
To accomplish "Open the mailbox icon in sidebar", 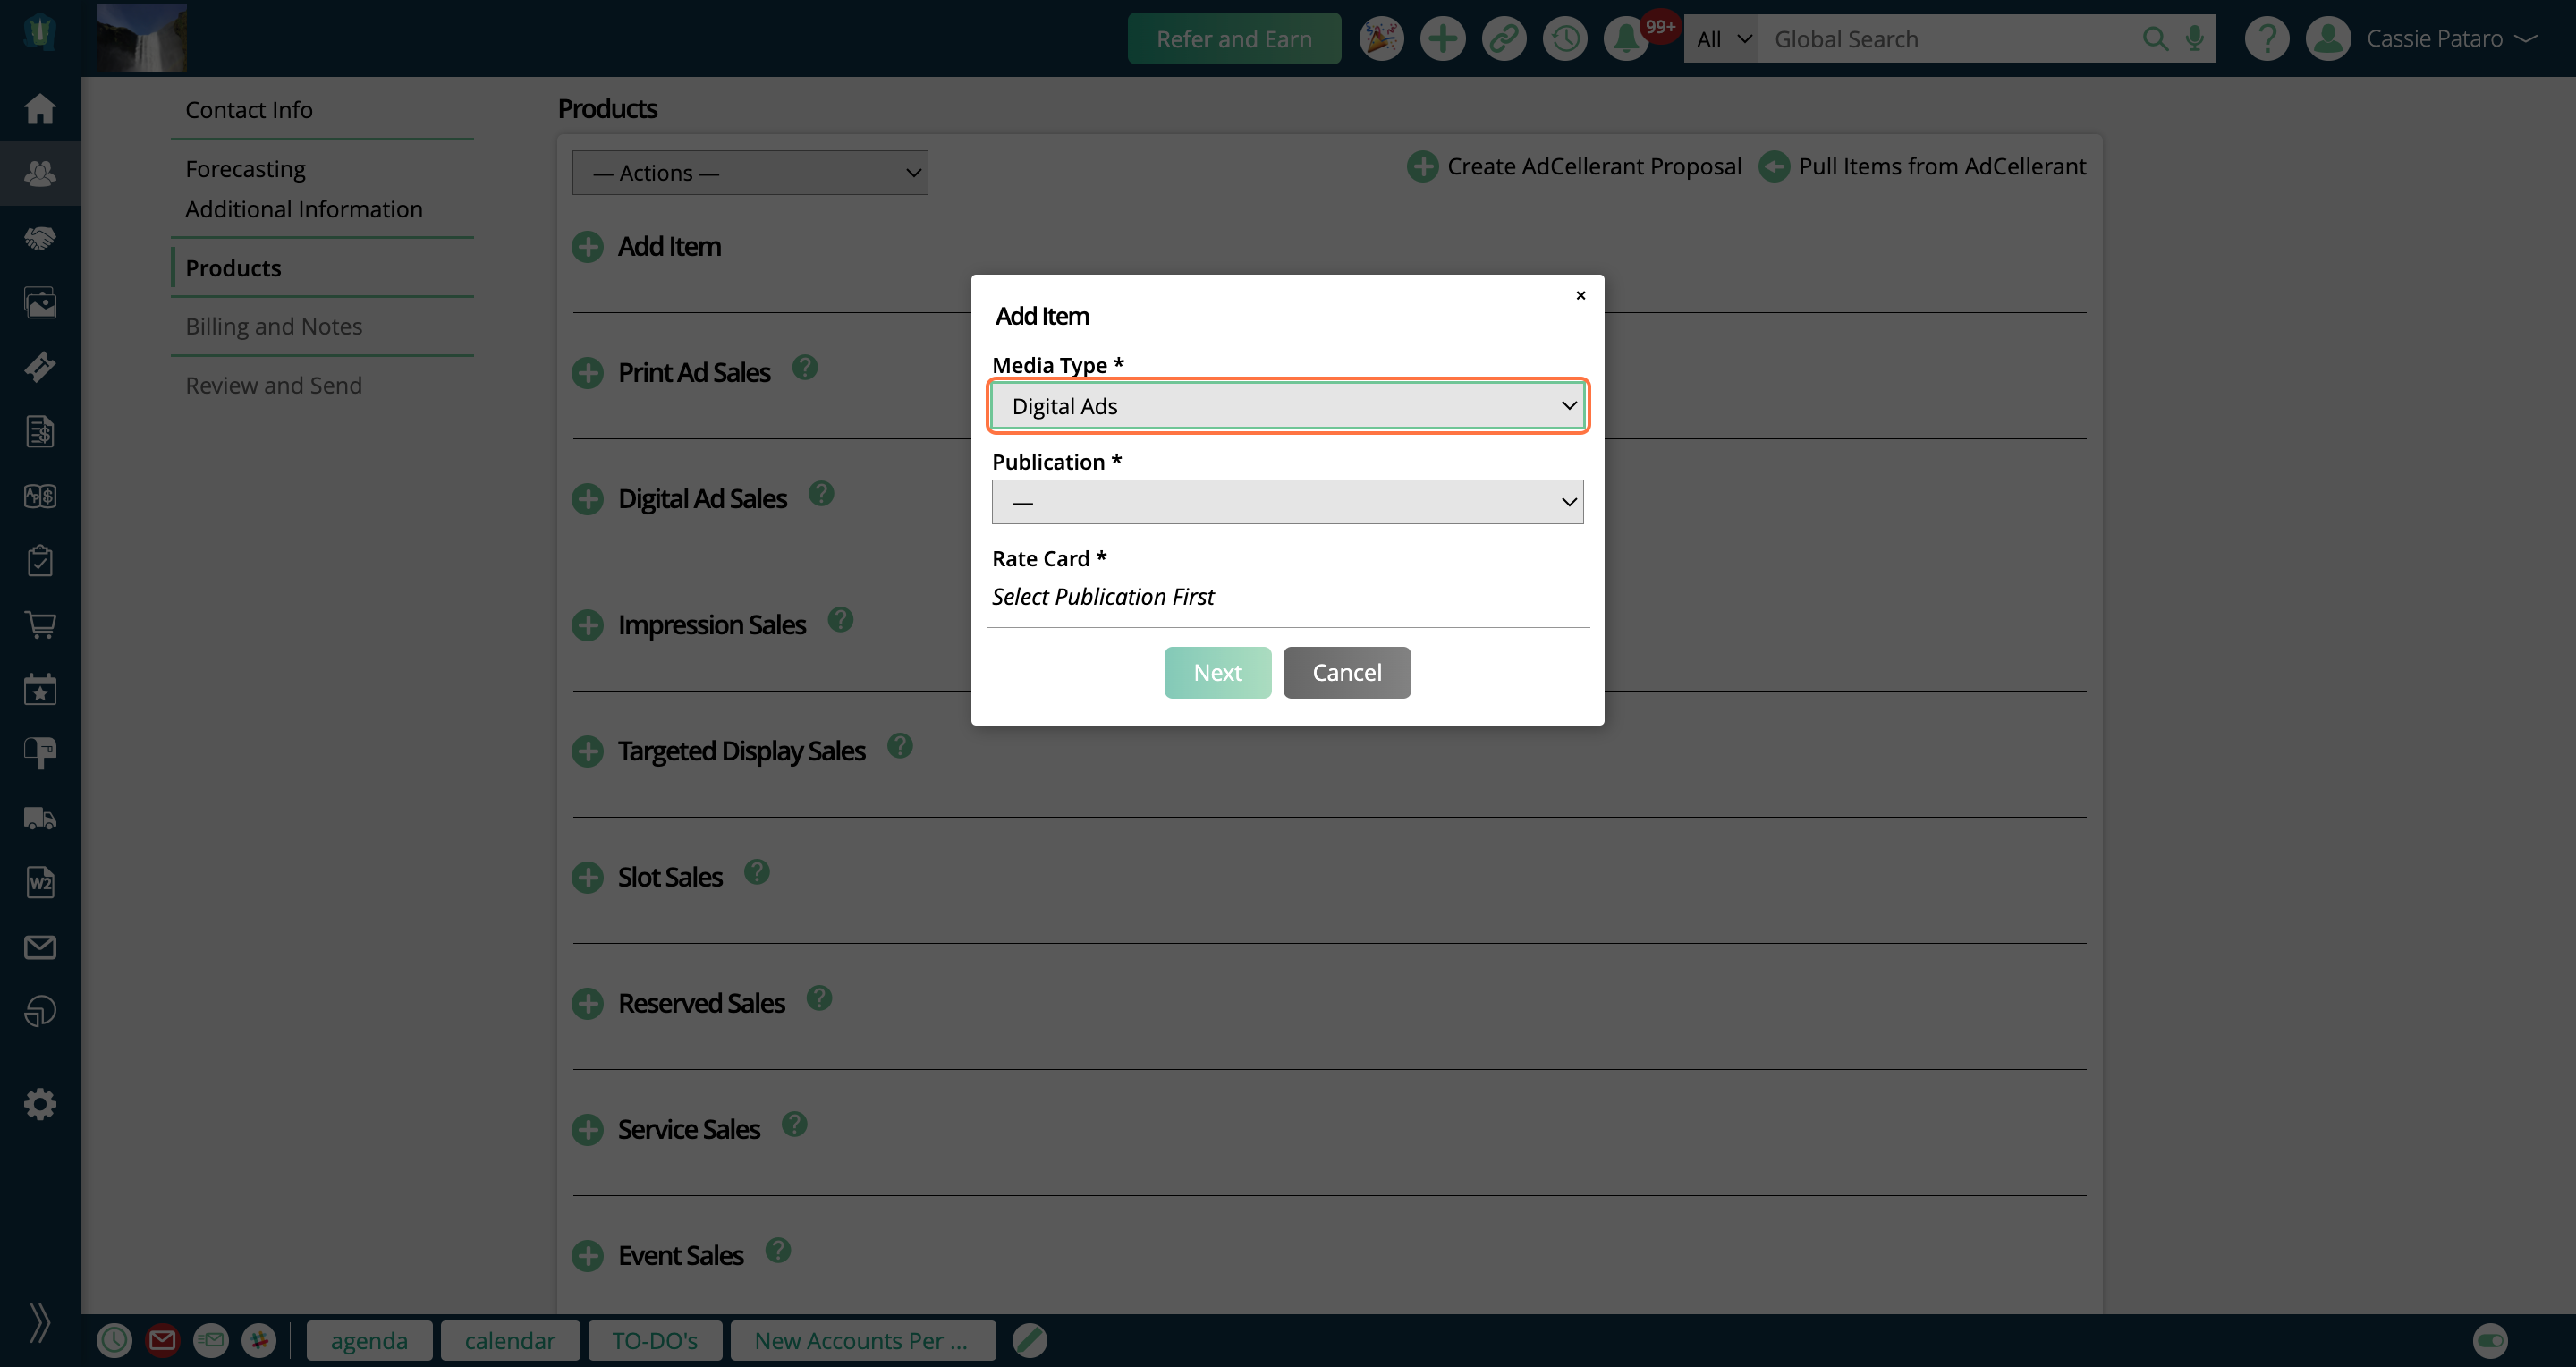I will [x=40, y=753].
